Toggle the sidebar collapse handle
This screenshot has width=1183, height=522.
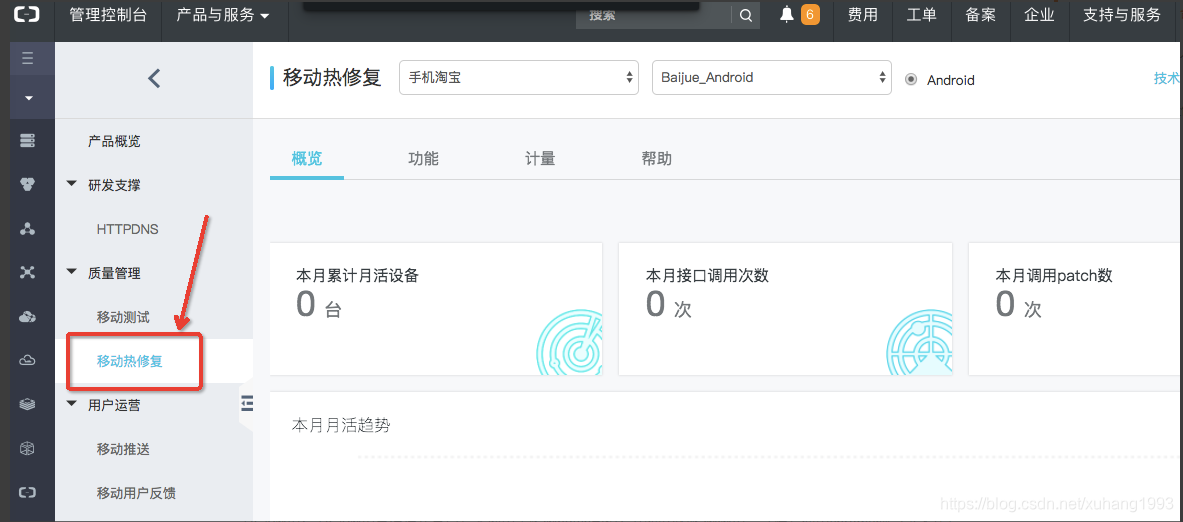[246, 404]
